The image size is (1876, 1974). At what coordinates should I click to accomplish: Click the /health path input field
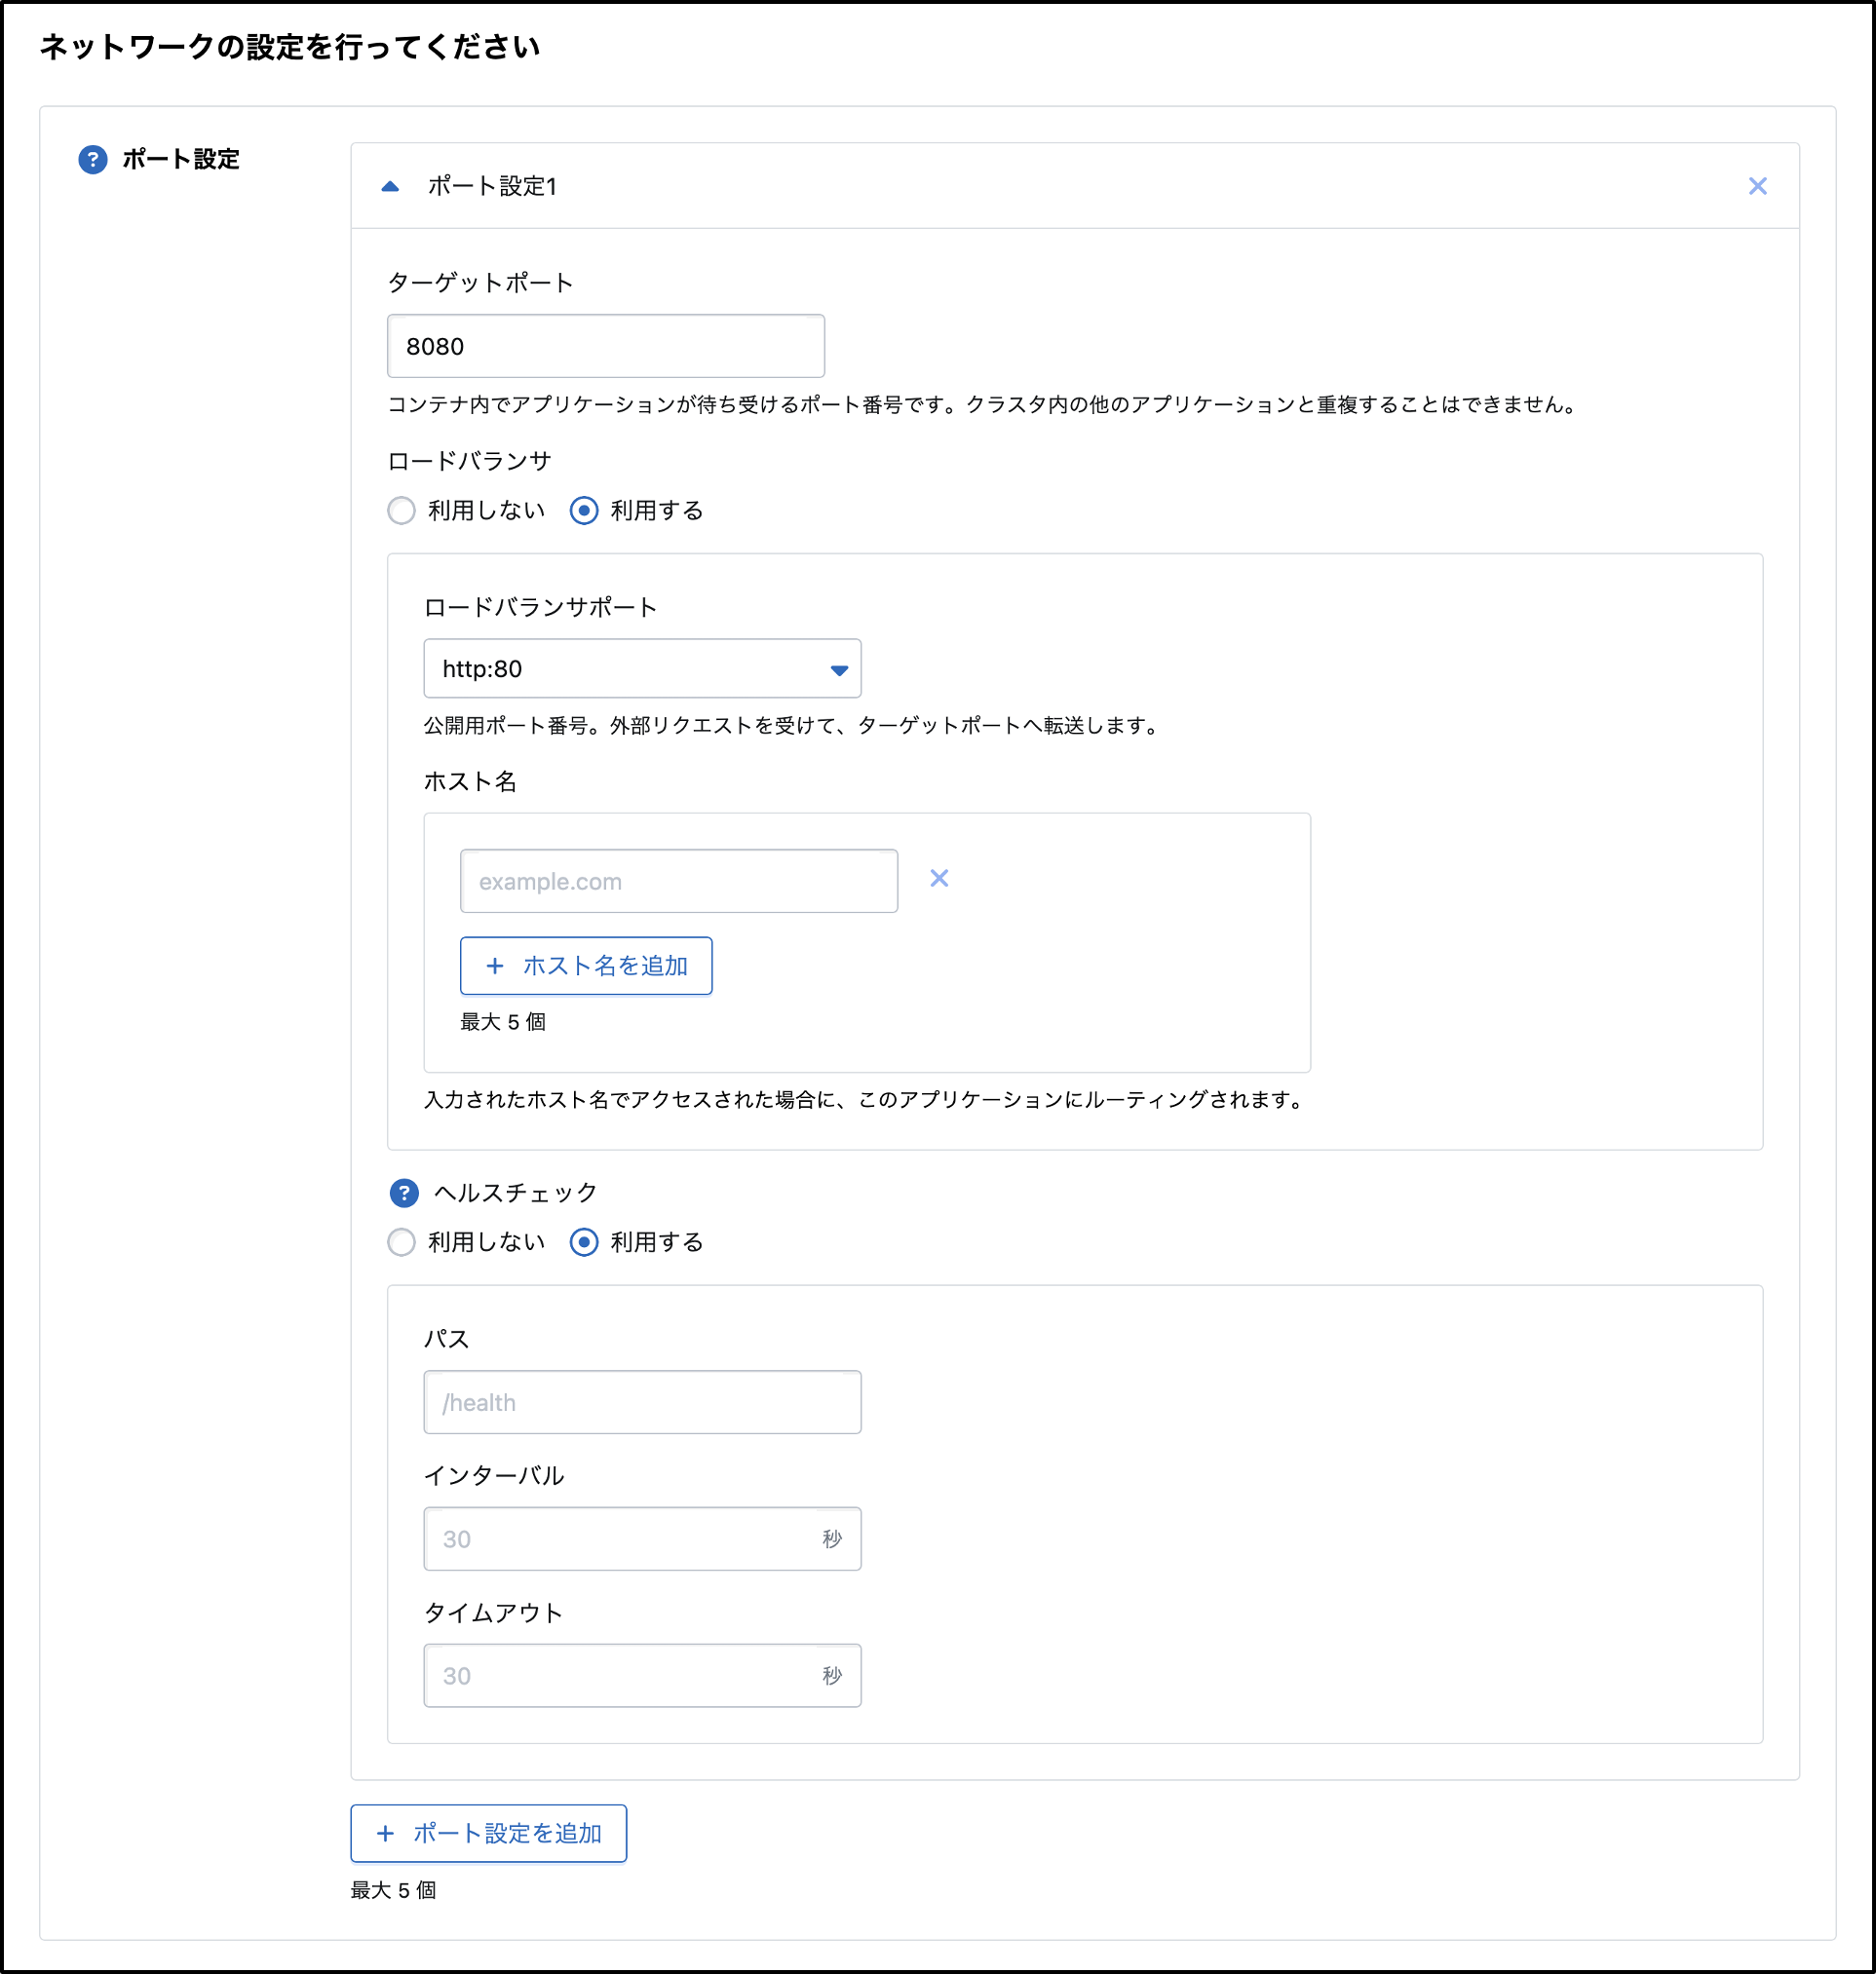point(642,1402)
